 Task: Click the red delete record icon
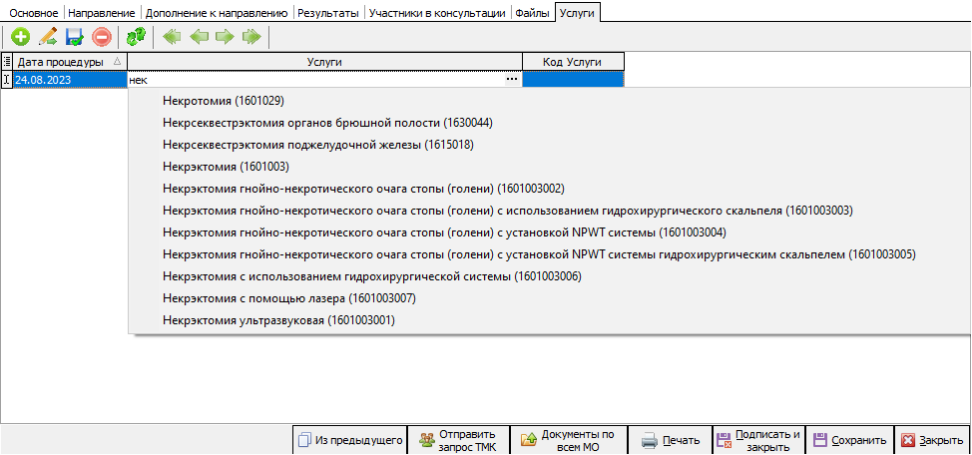click(x=101, y=38)
